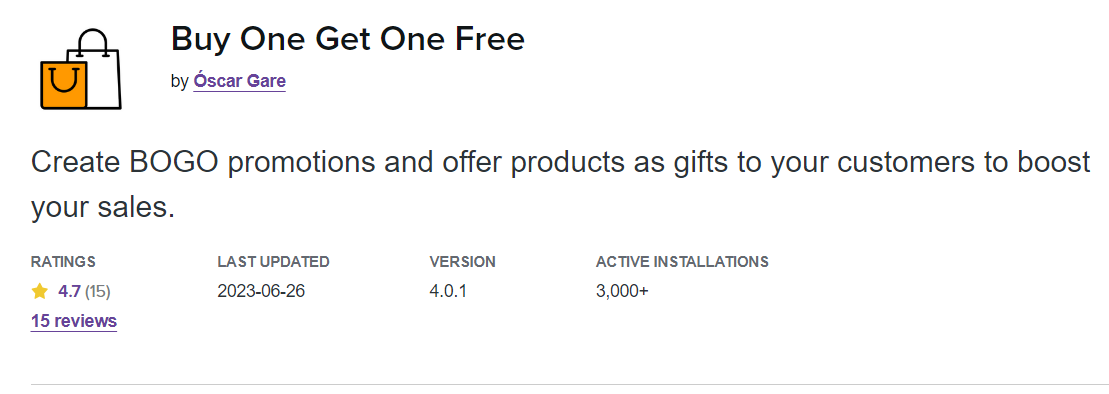Click the ACTIVE INSTALLATIONS label
The width and height of the screenshot is (1109, 394).
click(683, 262)
